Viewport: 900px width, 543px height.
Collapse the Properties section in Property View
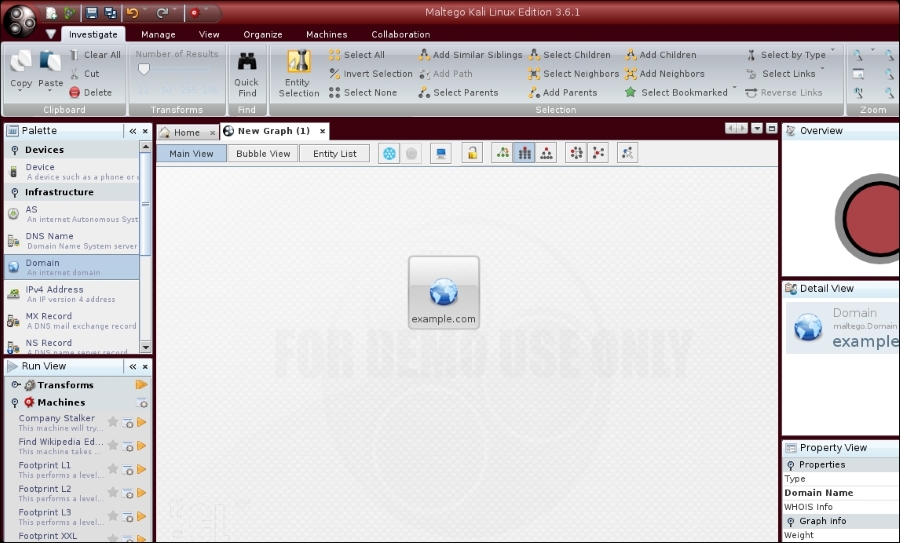pos(791,465)
